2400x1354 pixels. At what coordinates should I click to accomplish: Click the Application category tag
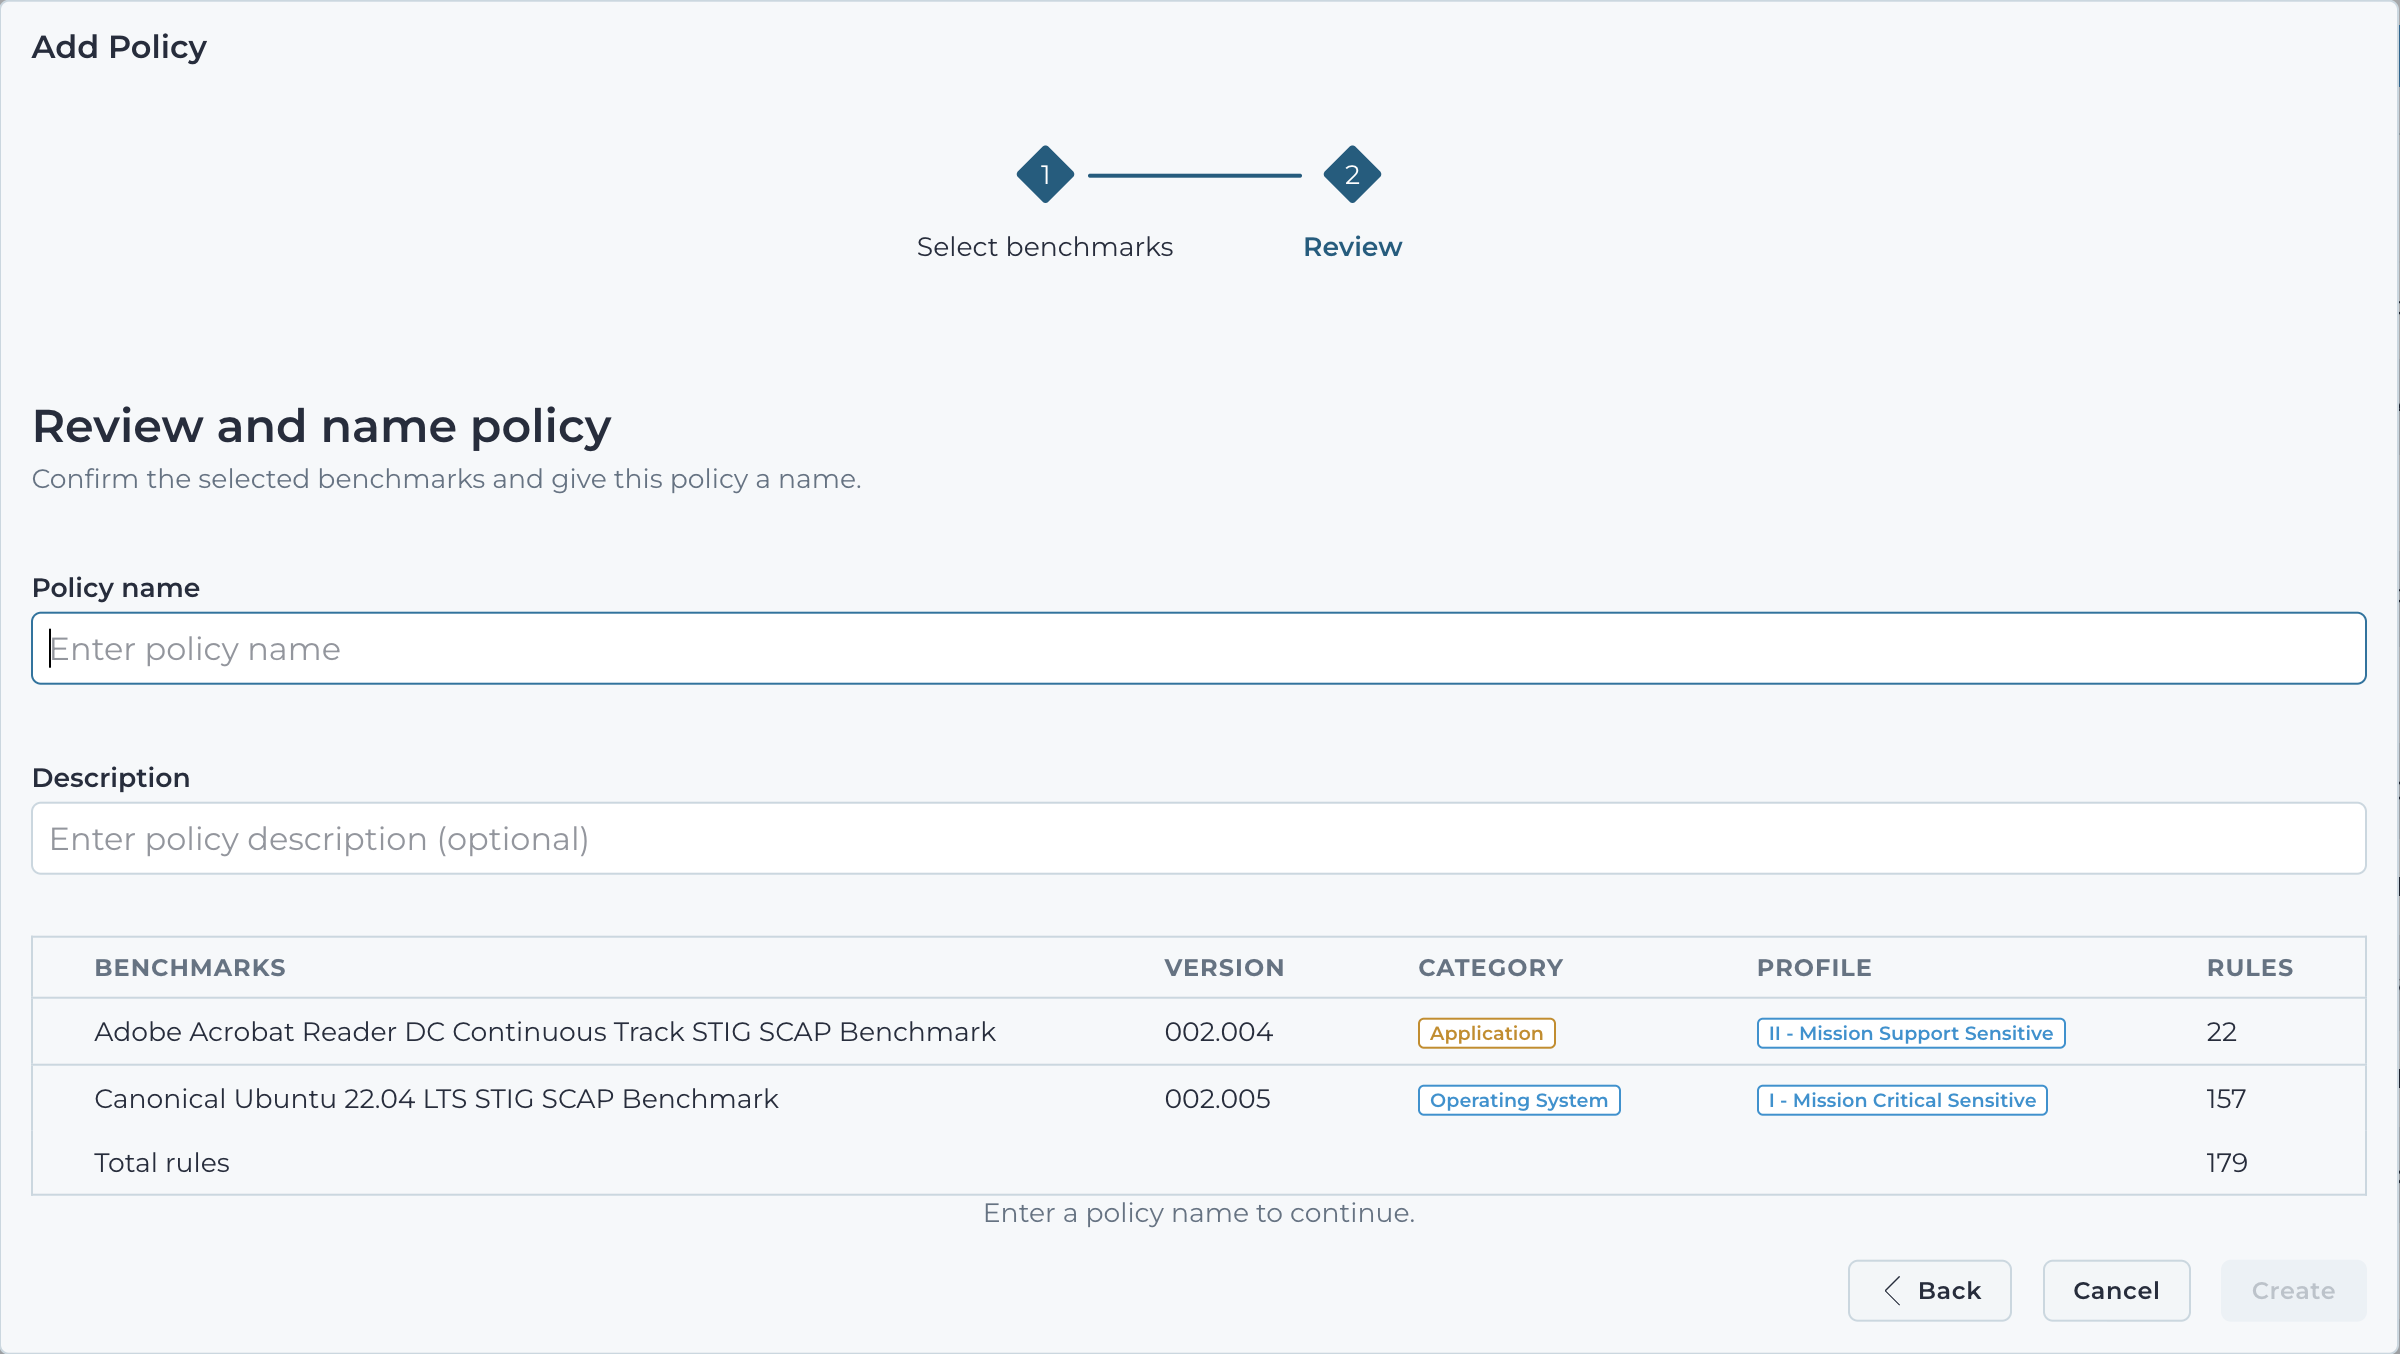pos(1486,1033)
